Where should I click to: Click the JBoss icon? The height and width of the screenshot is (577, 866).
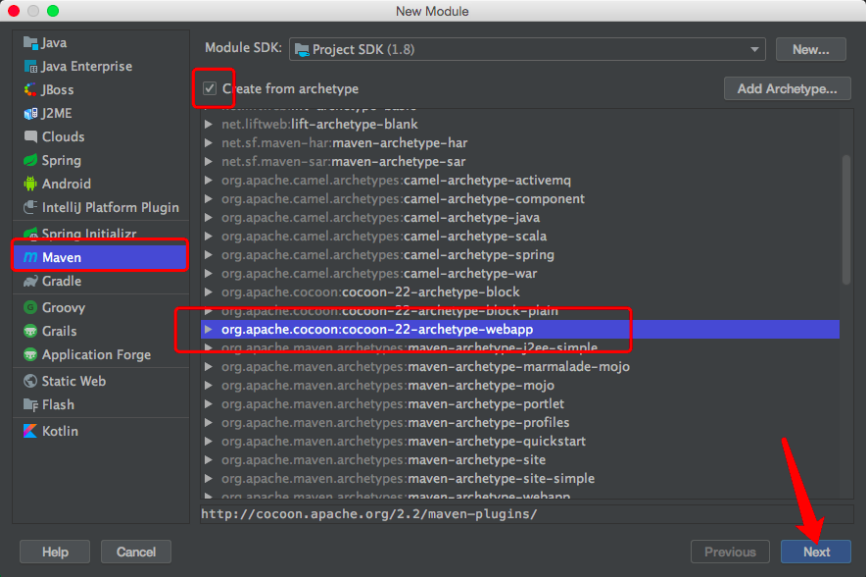pos(30,89)
